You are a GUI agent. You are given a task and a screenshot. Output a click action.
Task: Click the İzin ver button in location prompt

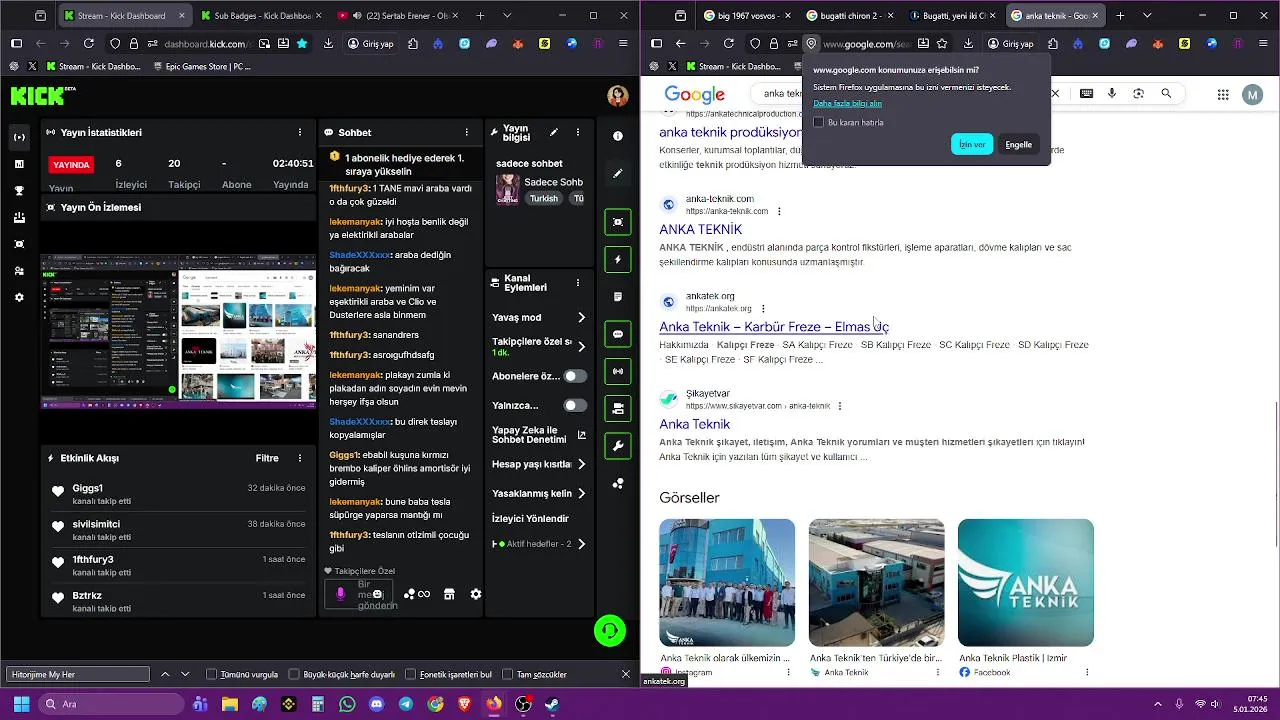tap(972, 144)
